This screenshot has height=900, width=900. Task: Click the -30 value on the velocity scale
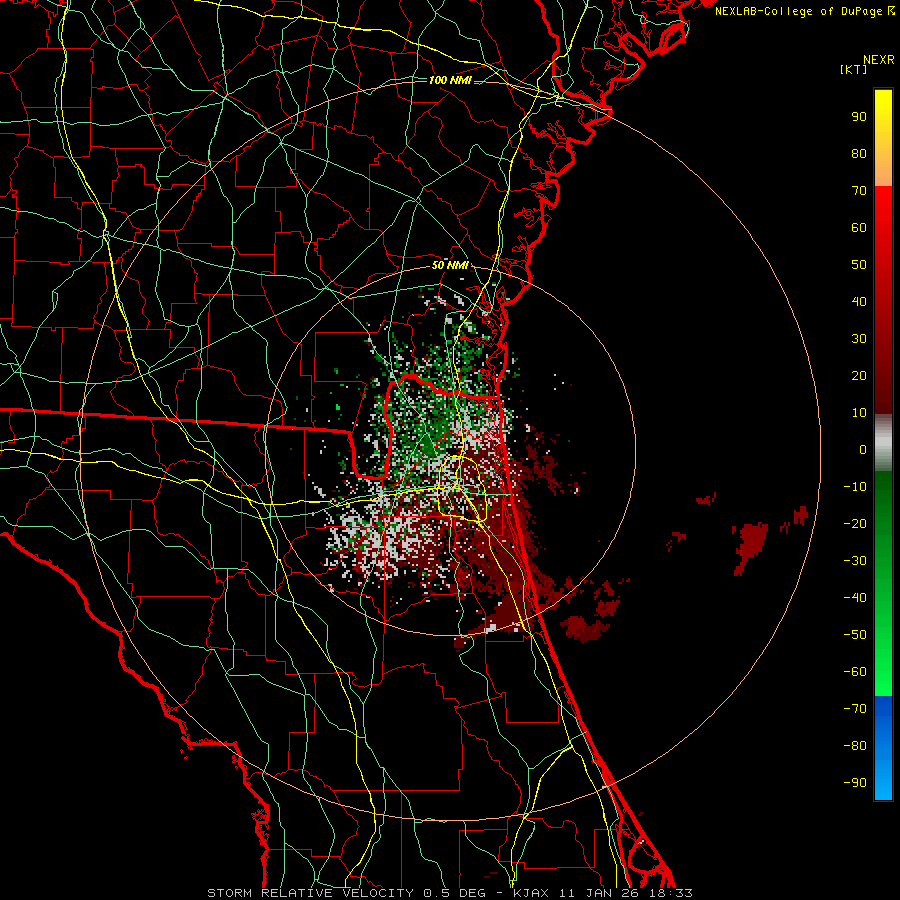point(855,561)
